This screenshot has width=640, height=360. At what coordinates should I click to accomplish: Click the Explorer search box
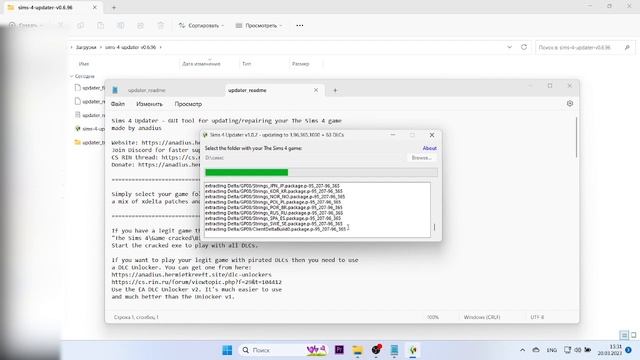[x=584, y=48]
